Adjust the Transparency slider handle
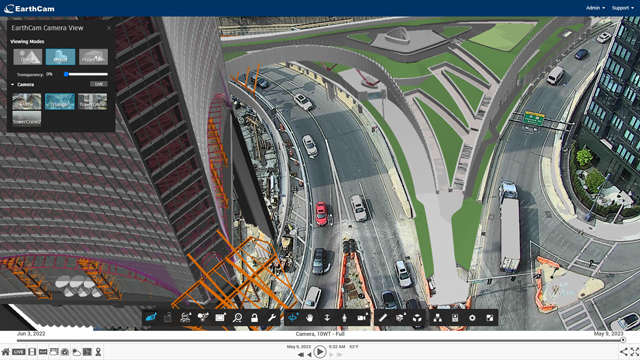The height and width of the screenshot is (360, 640). click(x=66, y=74)
